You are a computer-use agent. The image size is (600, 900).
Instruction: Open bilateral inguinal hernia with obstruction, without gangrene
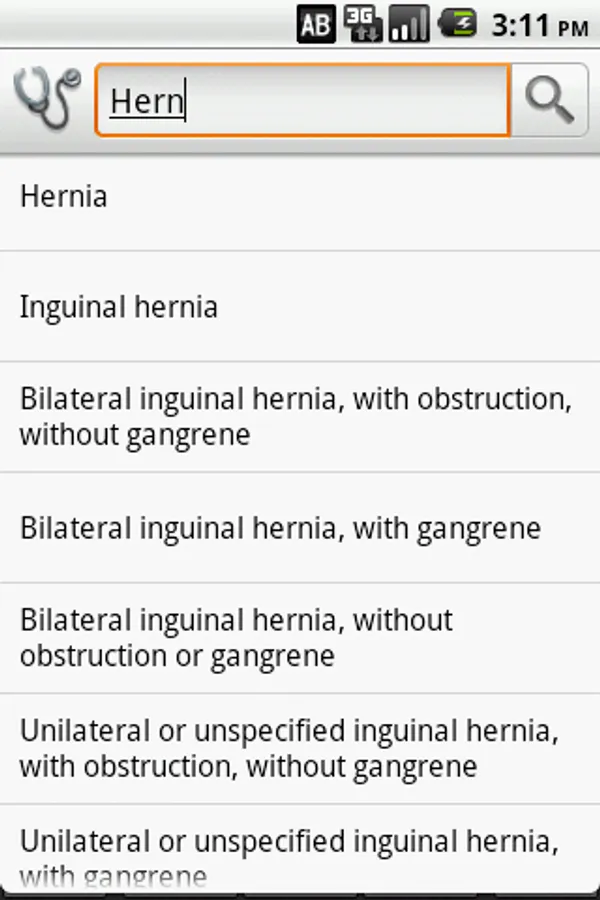pyautogui.click(x=295, y=417)
